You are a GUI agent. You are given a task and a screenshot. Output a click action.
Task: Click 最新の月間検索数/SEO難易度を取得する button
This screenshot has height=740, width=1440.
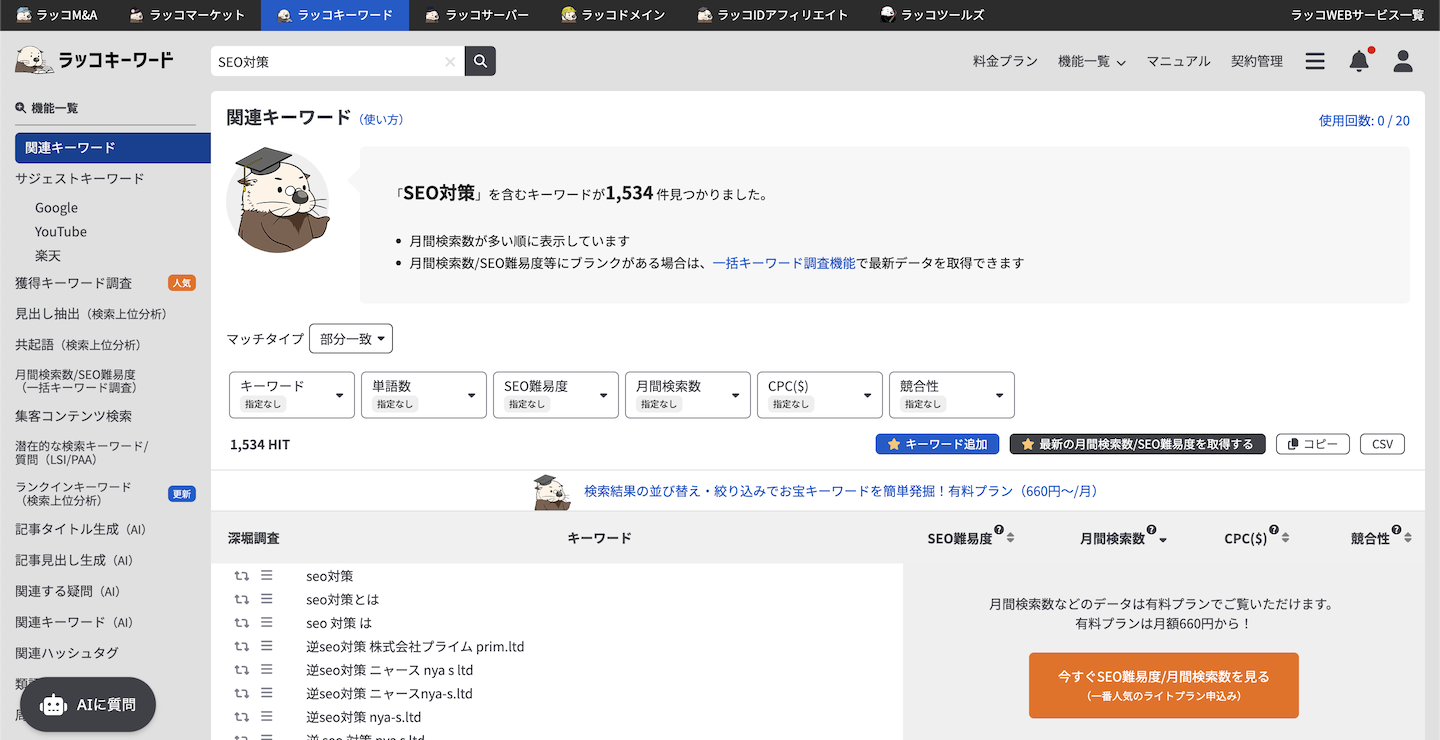[x=1138, y=444]
